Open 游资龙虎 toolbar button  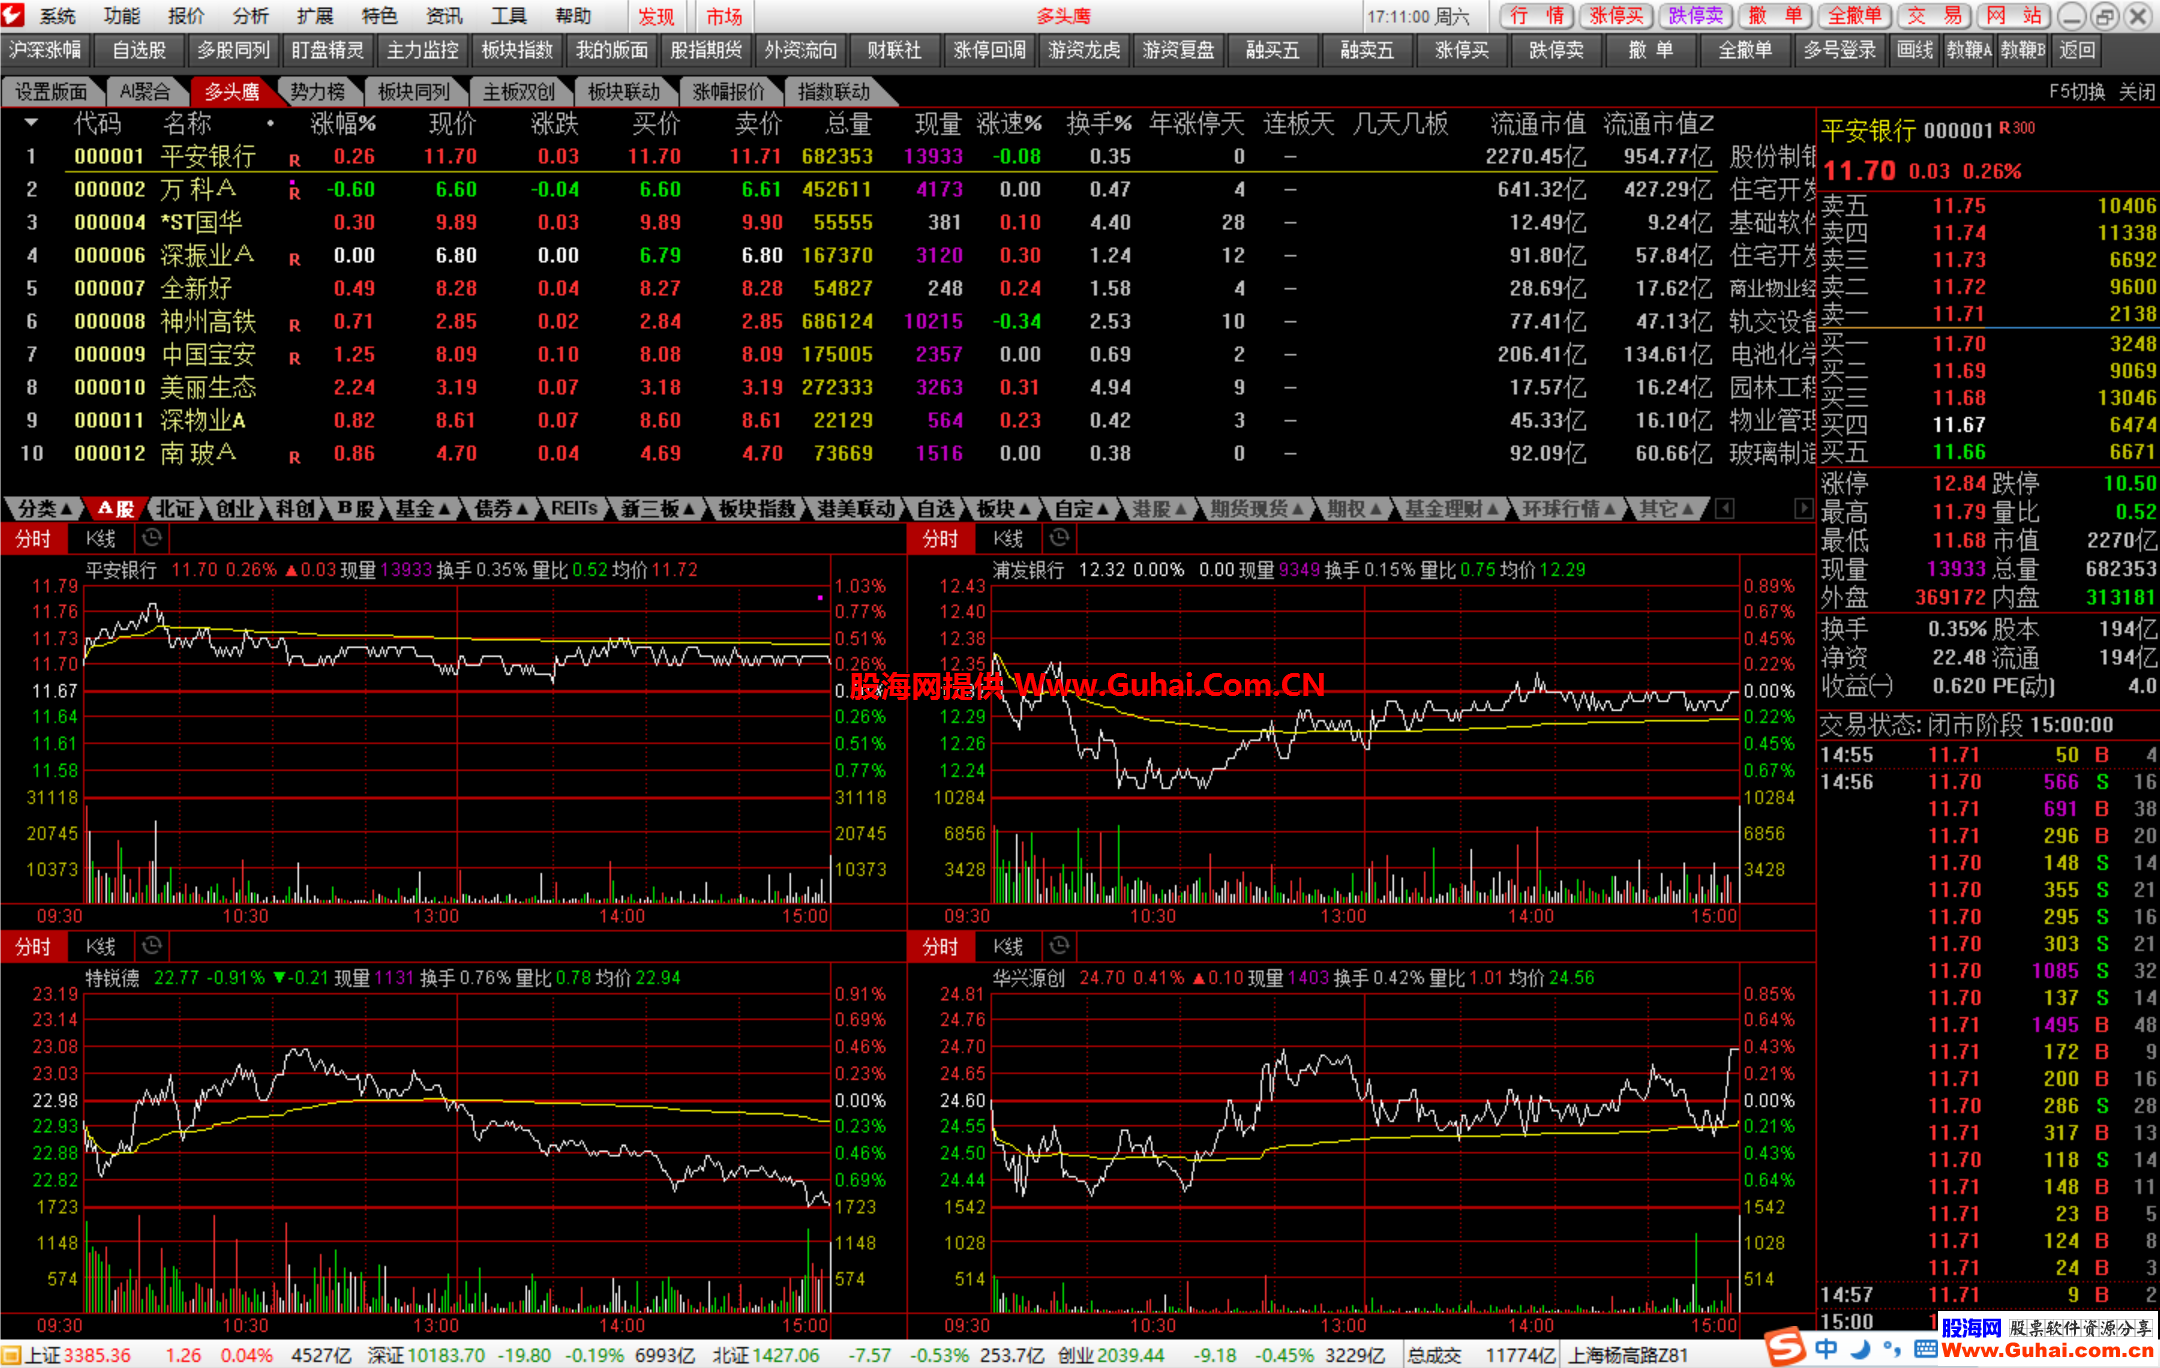1084,50
